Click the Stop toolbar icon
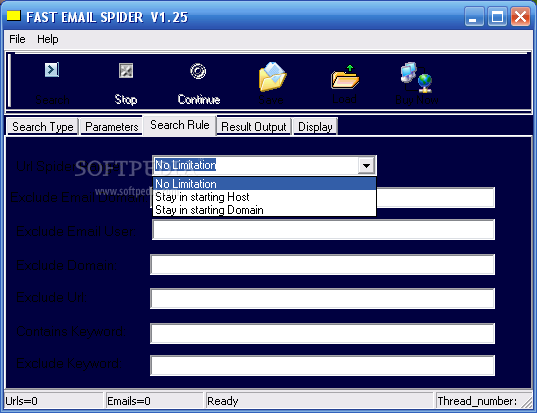Viewport: 537px width, 413px height. (126, 71)
